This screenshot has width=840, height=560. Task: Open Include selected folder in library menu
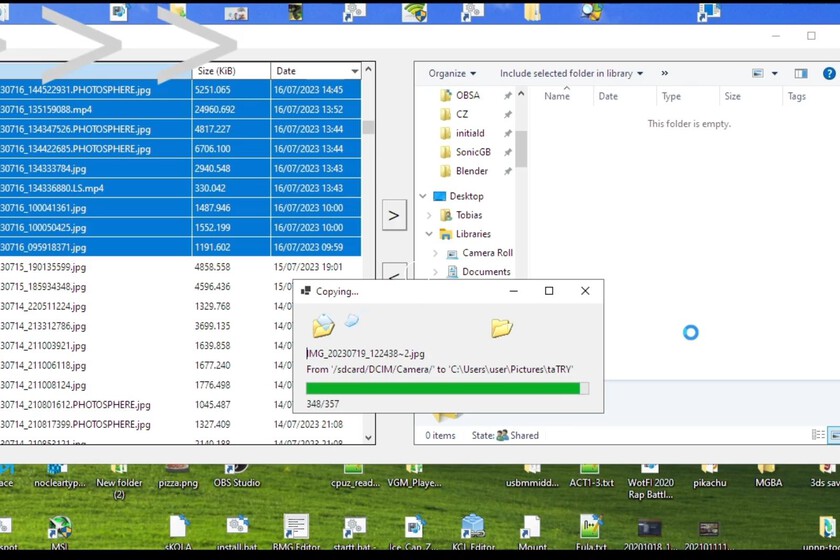point(571,73)
